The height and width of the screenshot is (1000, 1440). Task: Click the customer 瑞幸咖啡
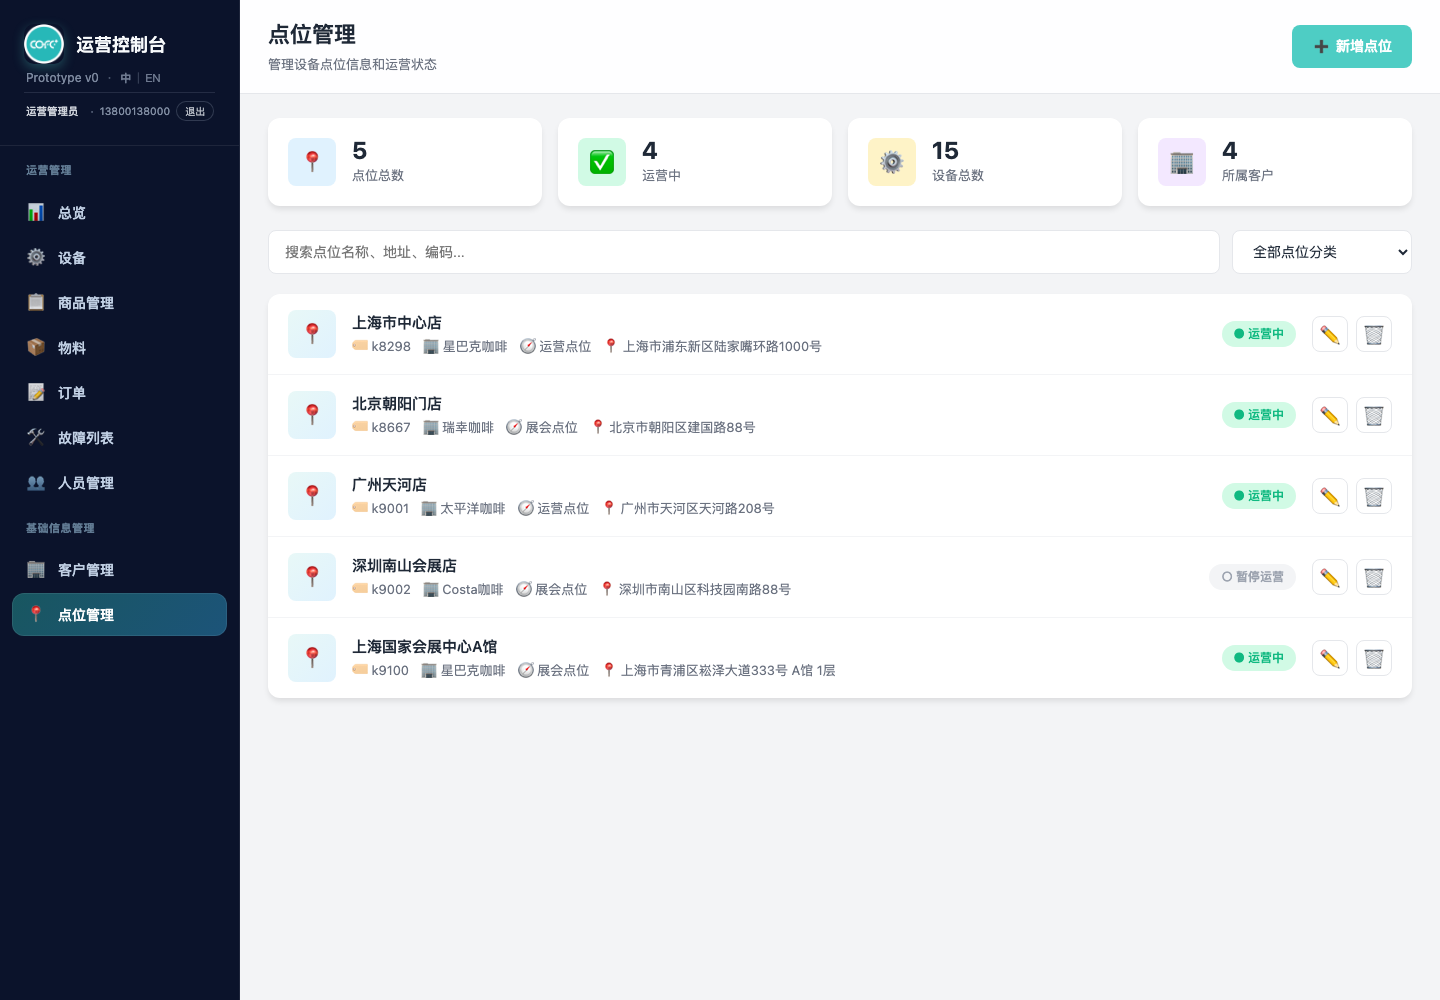468,428
